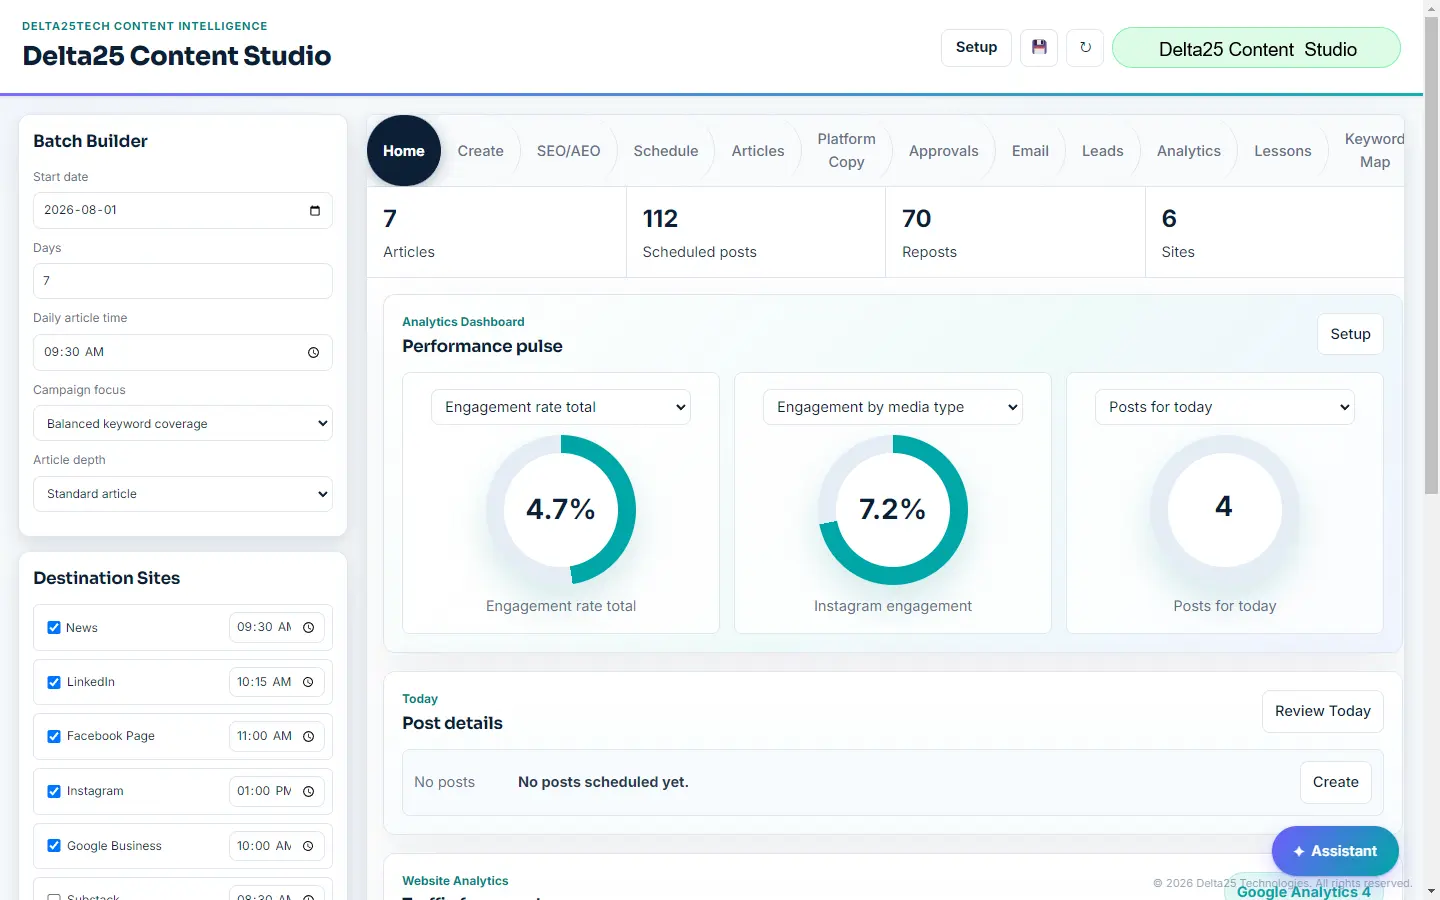
Task: Click the News 09:30 AM time field
Action: pos(277,628)
